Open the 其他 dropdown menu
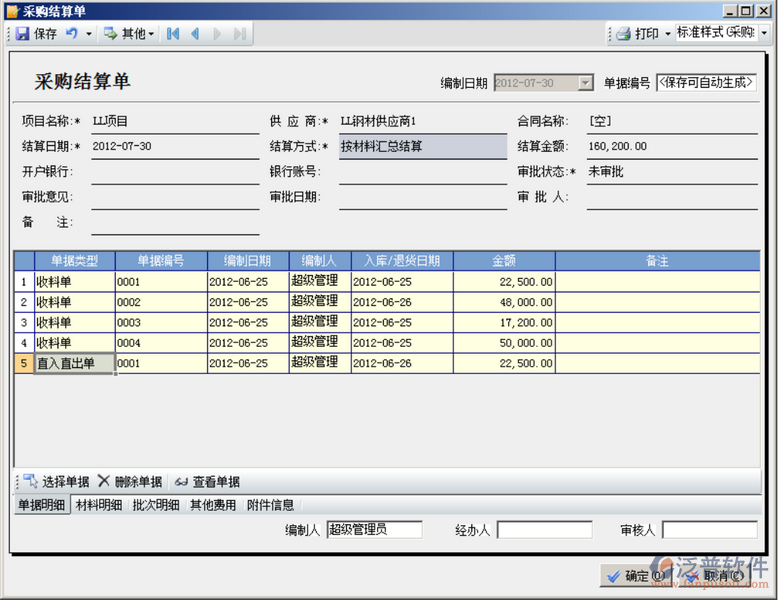The image size is (779, 600). click(130, 34)
